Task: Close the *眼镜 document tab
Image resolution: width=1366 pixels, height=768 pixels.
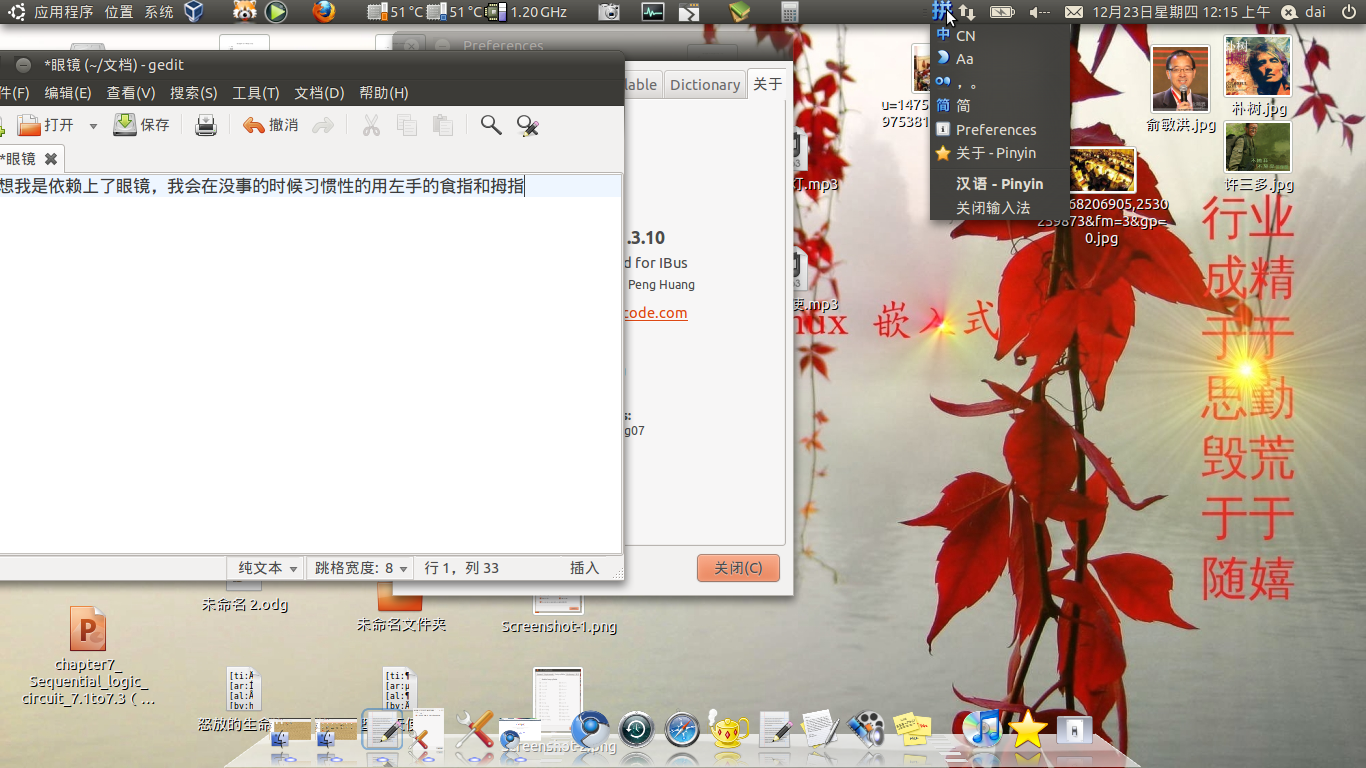Action: point(51,159)
